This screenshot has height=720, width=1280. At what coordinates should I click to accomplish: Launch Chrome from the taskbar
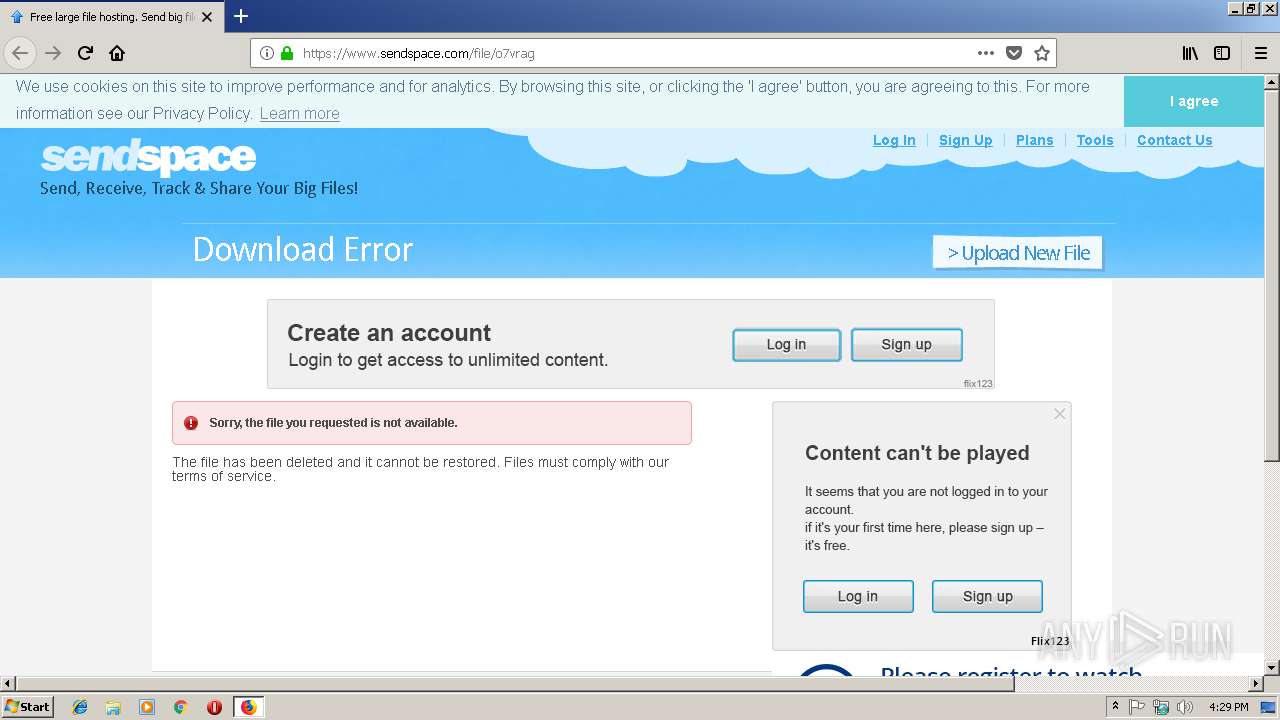click(x=180, y=707)
